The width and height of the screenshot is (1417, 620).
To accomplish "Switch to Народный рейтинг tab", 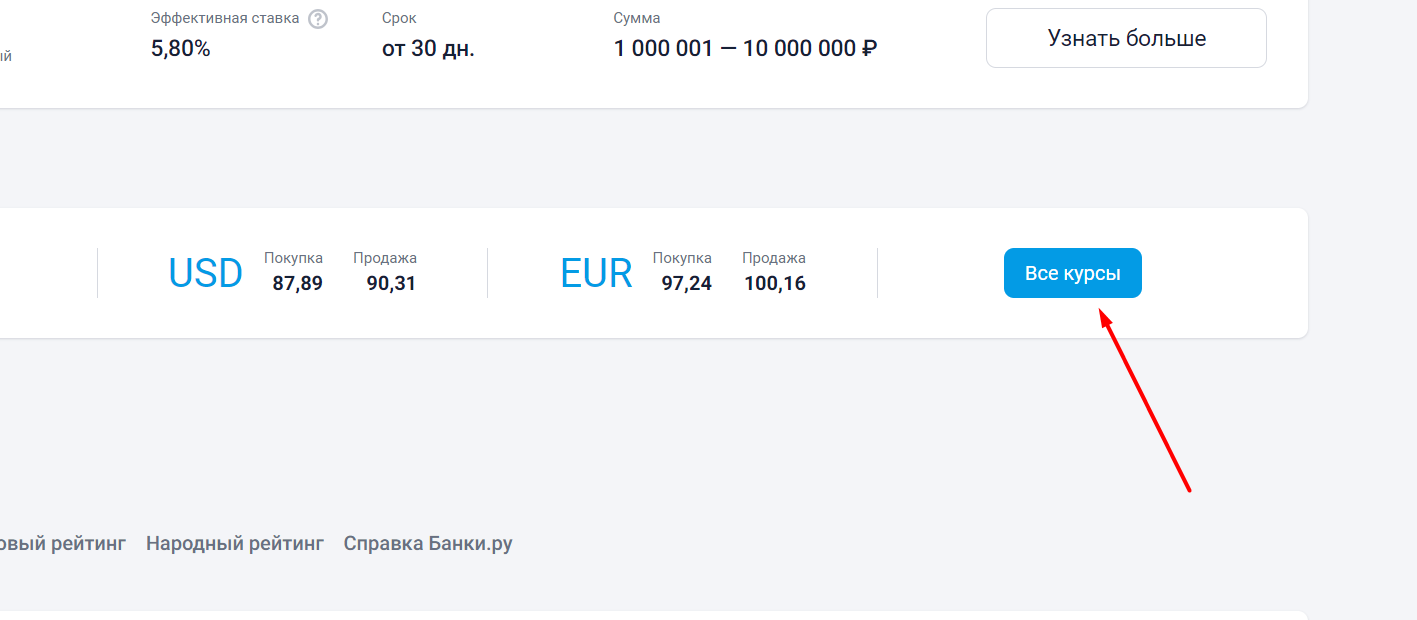I will [235, 544].
